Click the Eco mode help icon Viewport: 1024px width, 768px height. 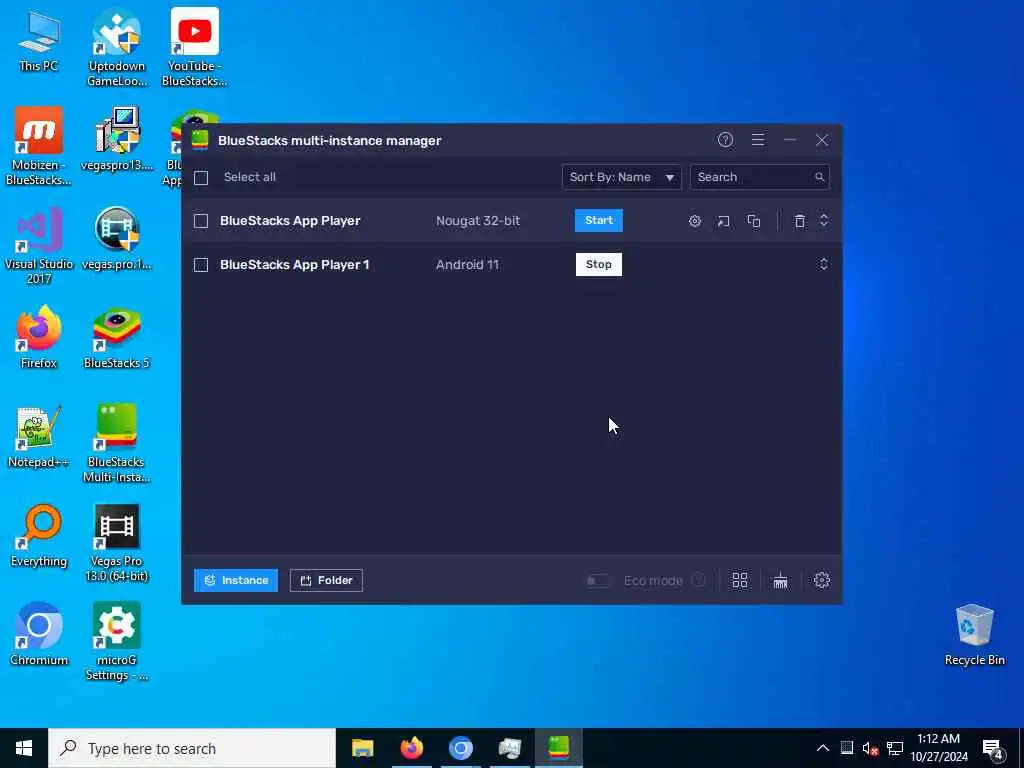tap(699, 580)
